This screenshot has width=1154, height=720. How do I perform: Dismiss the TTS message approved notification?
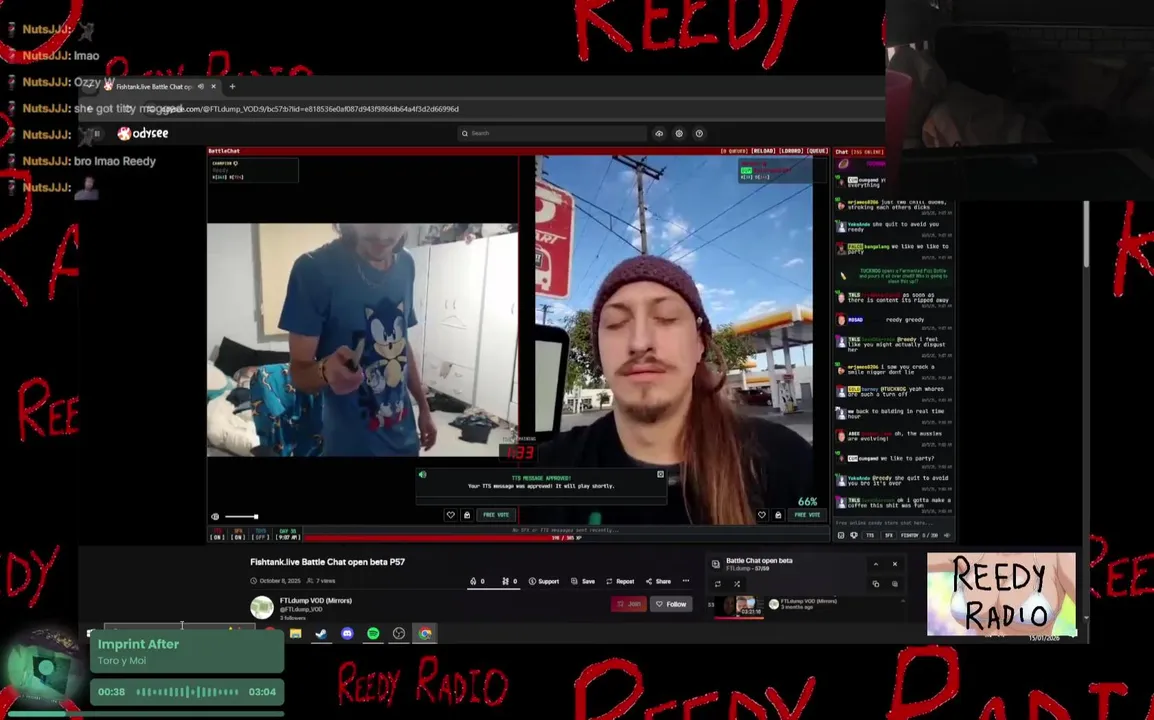tap(660, 474)
